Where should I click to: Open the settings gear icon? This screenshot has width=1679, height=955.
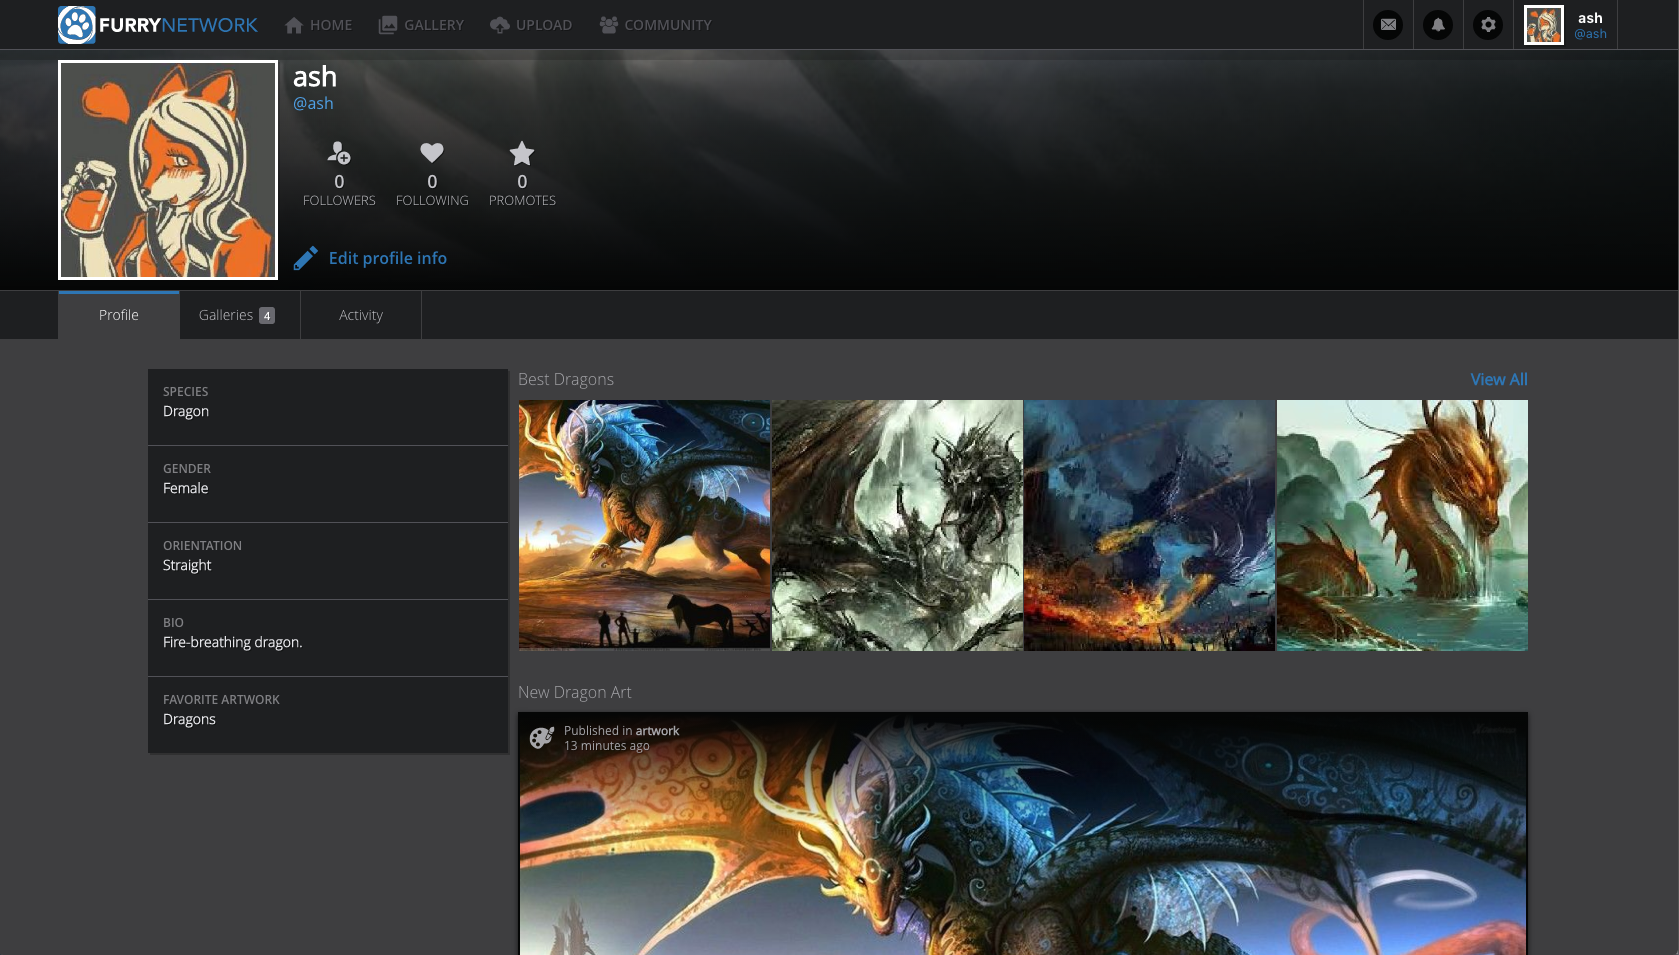1488,25
